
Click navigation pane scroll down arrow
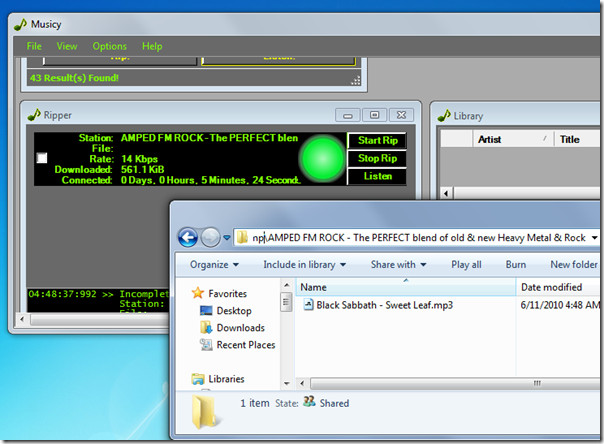[x=286, y=384]
